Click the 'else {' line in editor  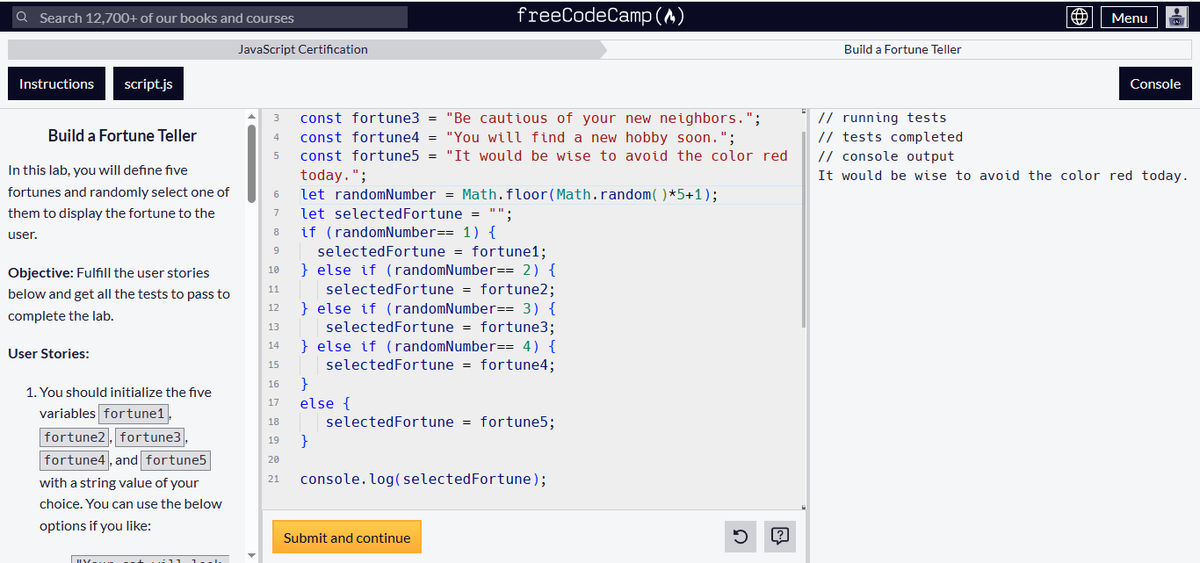(x=325, y=403)
